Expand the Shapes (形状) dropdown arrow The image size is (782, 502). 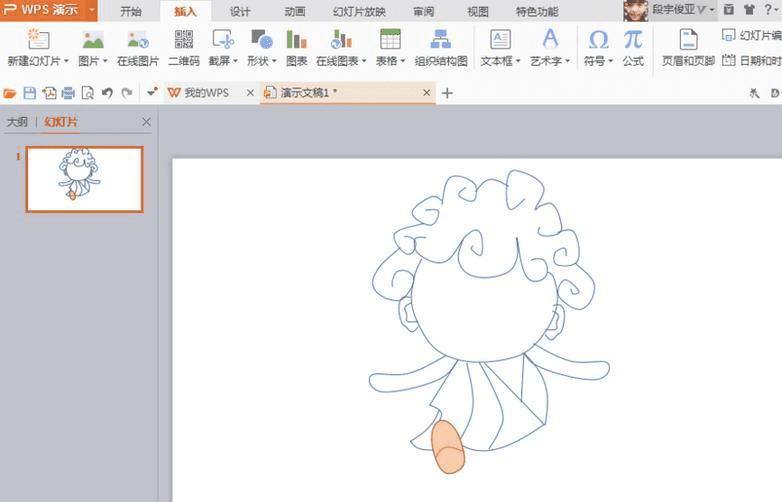click(x=274, y=61)
